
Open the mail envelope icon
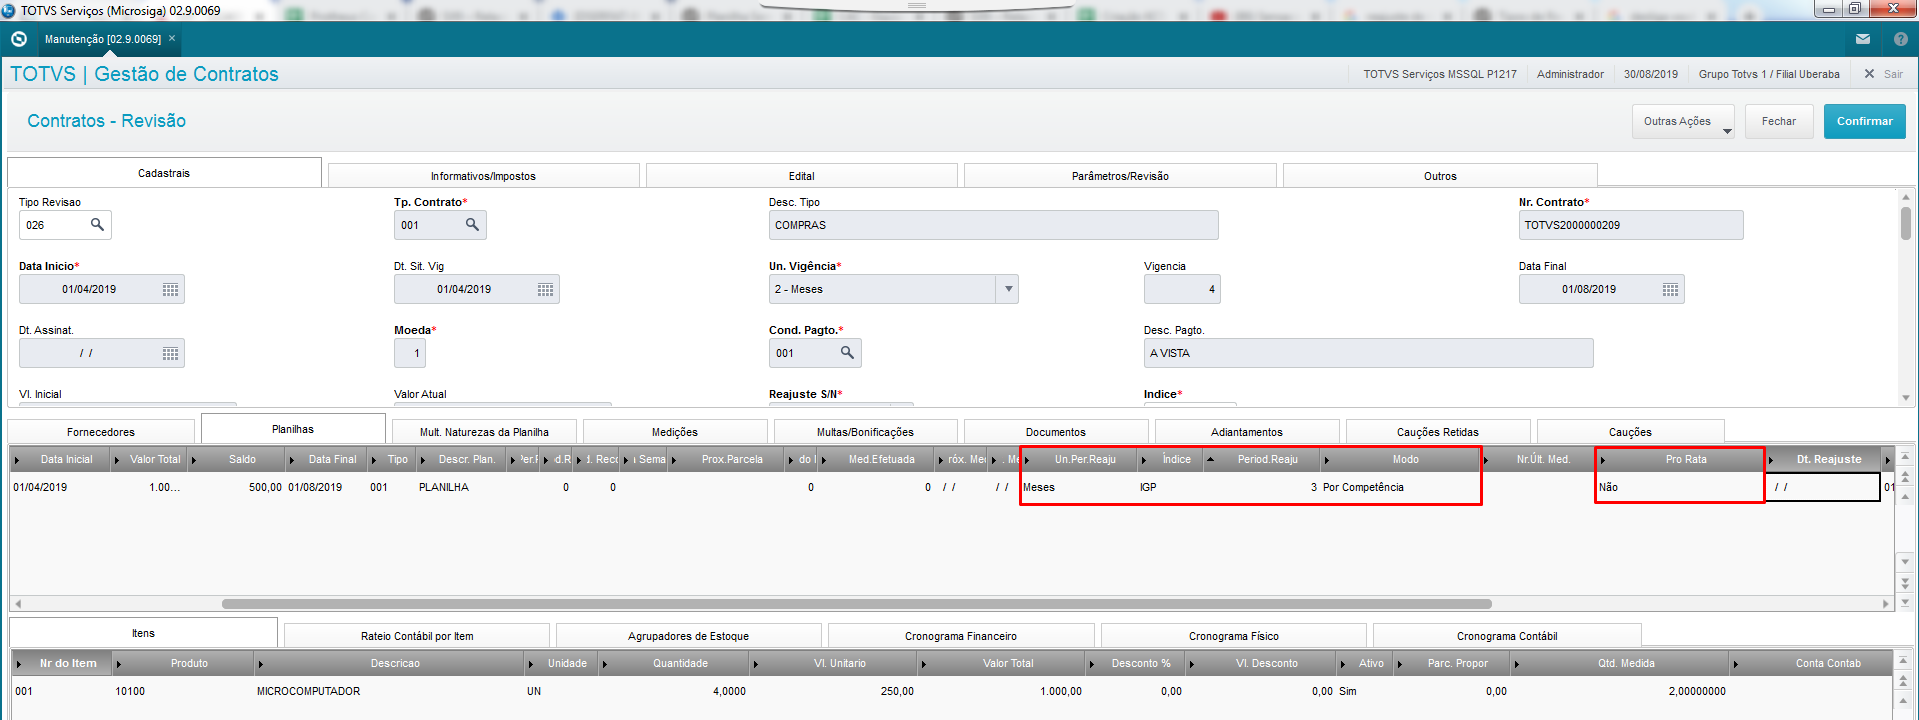point(1863,39)
